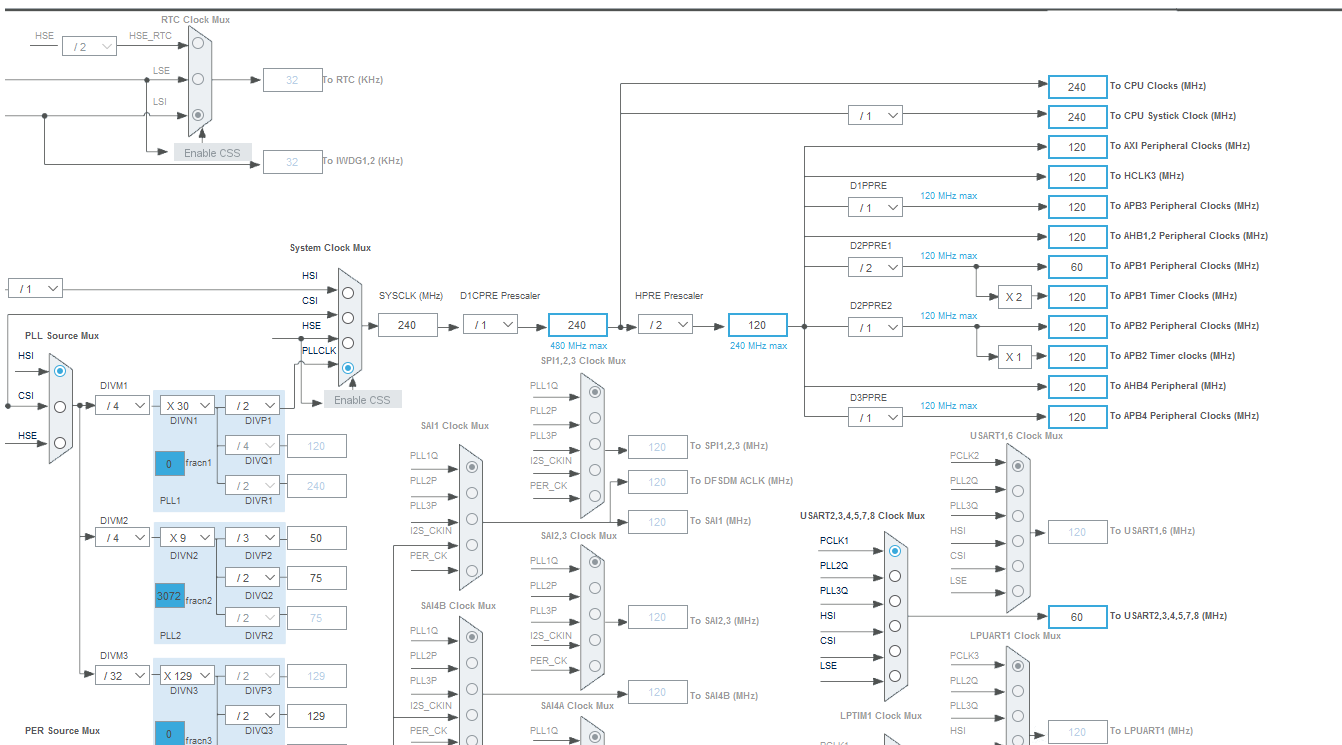Open the HSE_RTC /2 divider dropdown

[89, 45]
